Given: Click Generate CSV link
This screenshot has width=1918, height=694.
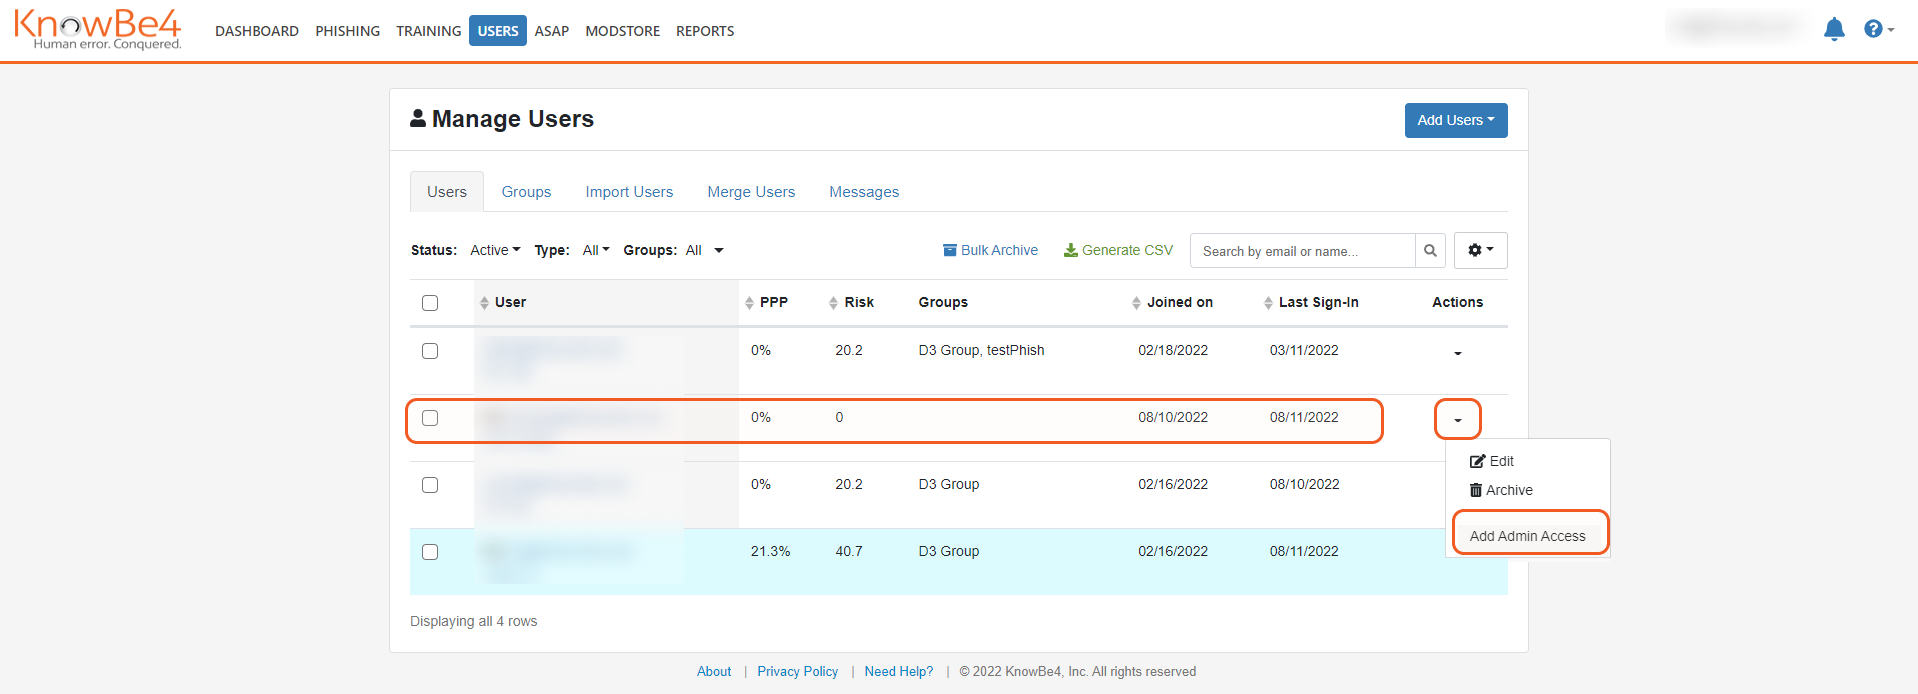Looking at the screenshot, I should [x=1118, y=250].
